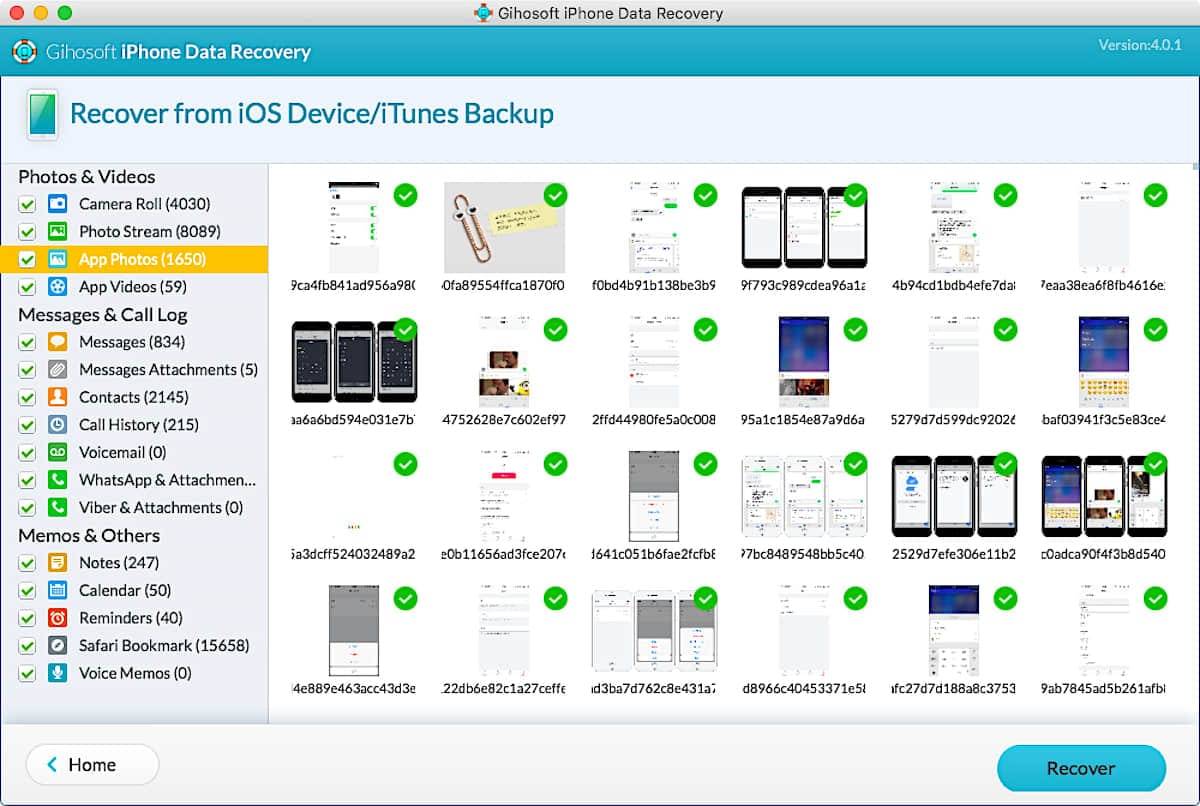Deselect the checkmark on photo 9ca4fb841ad956a98
Image resolution: width=1200 pixels, height=806 pixels.
(405, 194)
